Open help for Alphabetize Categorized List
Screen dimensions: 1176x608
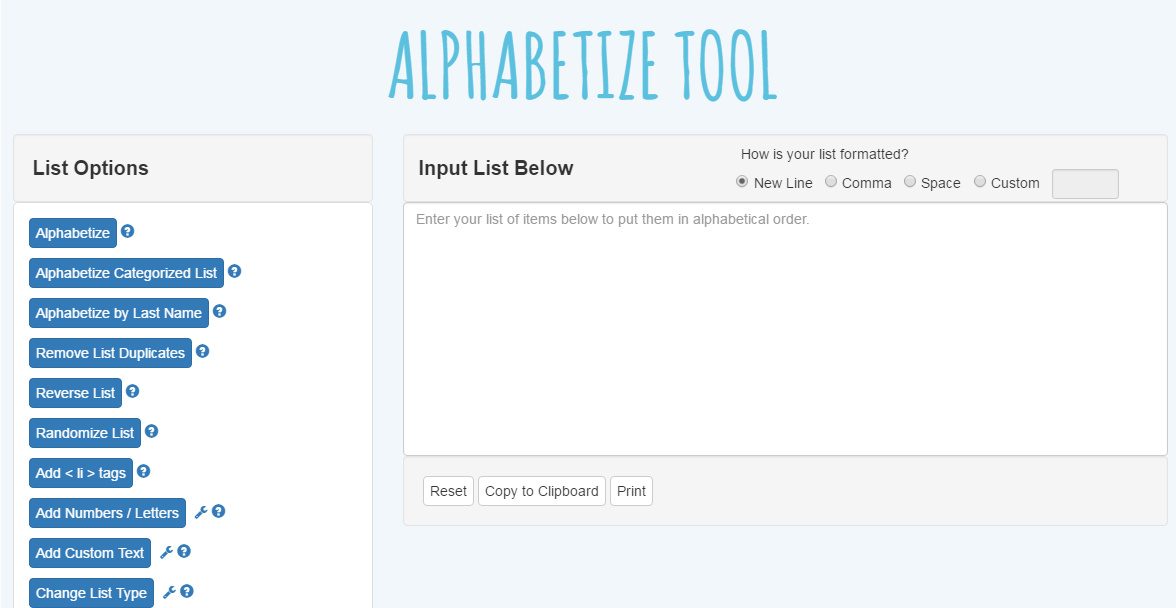[234, 271]
